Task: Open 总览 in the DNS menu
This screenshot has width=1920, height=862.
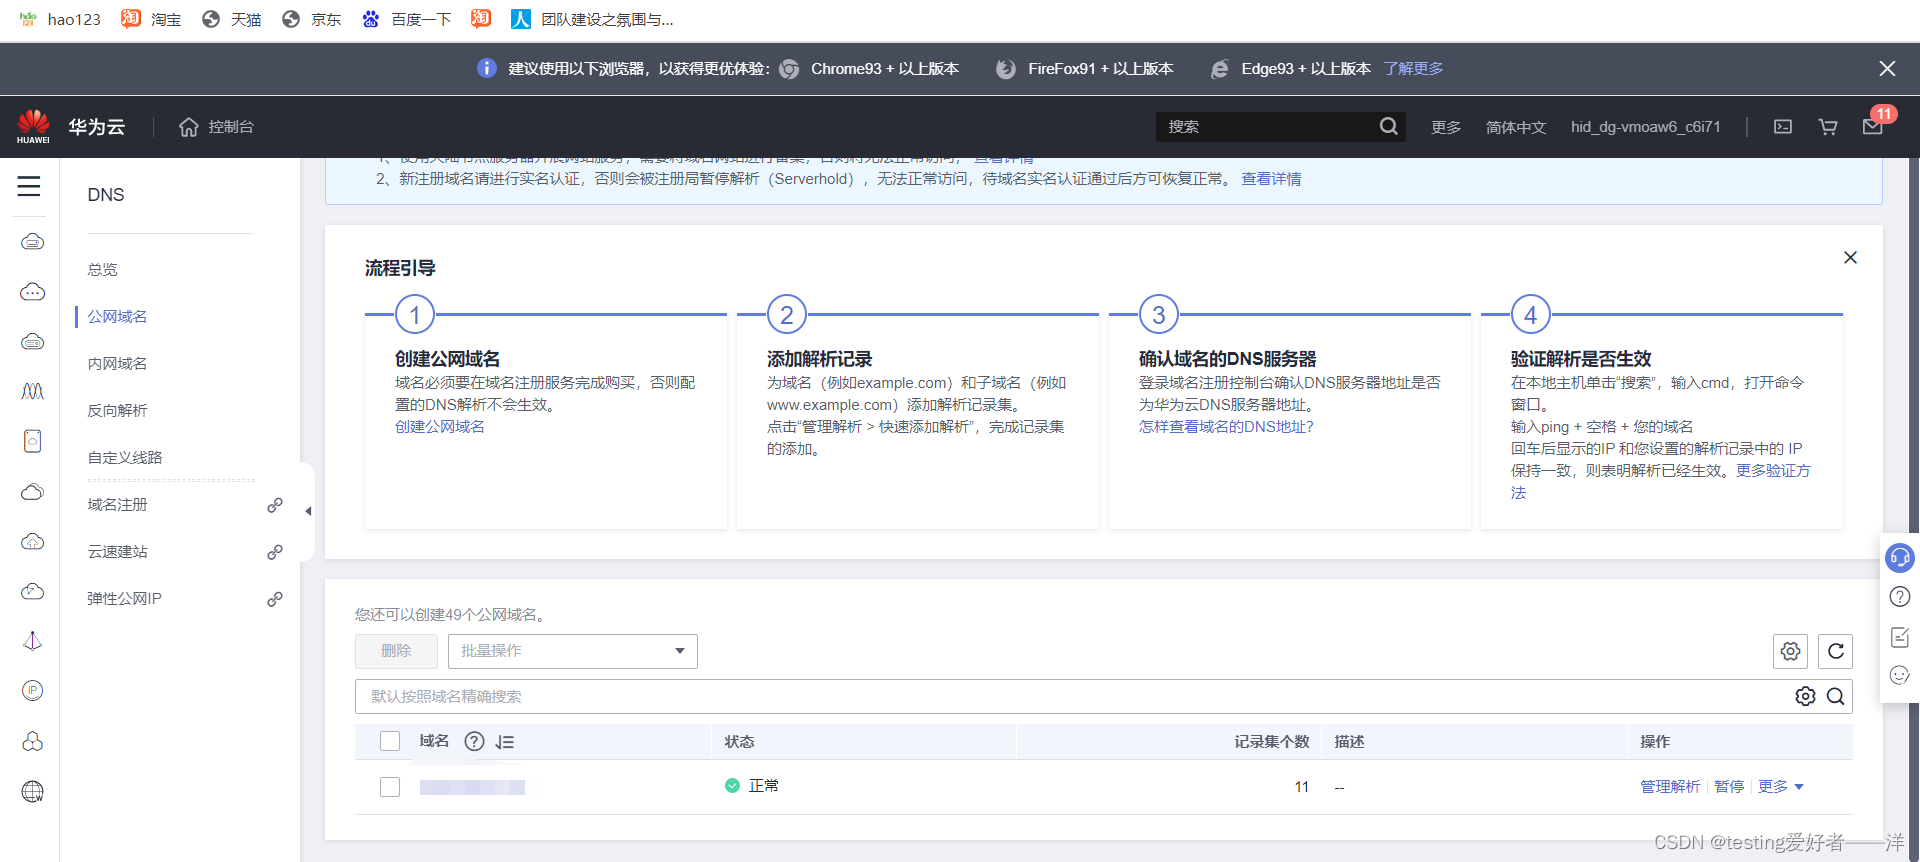Action: pyautogui.click(x=102, y=269)
